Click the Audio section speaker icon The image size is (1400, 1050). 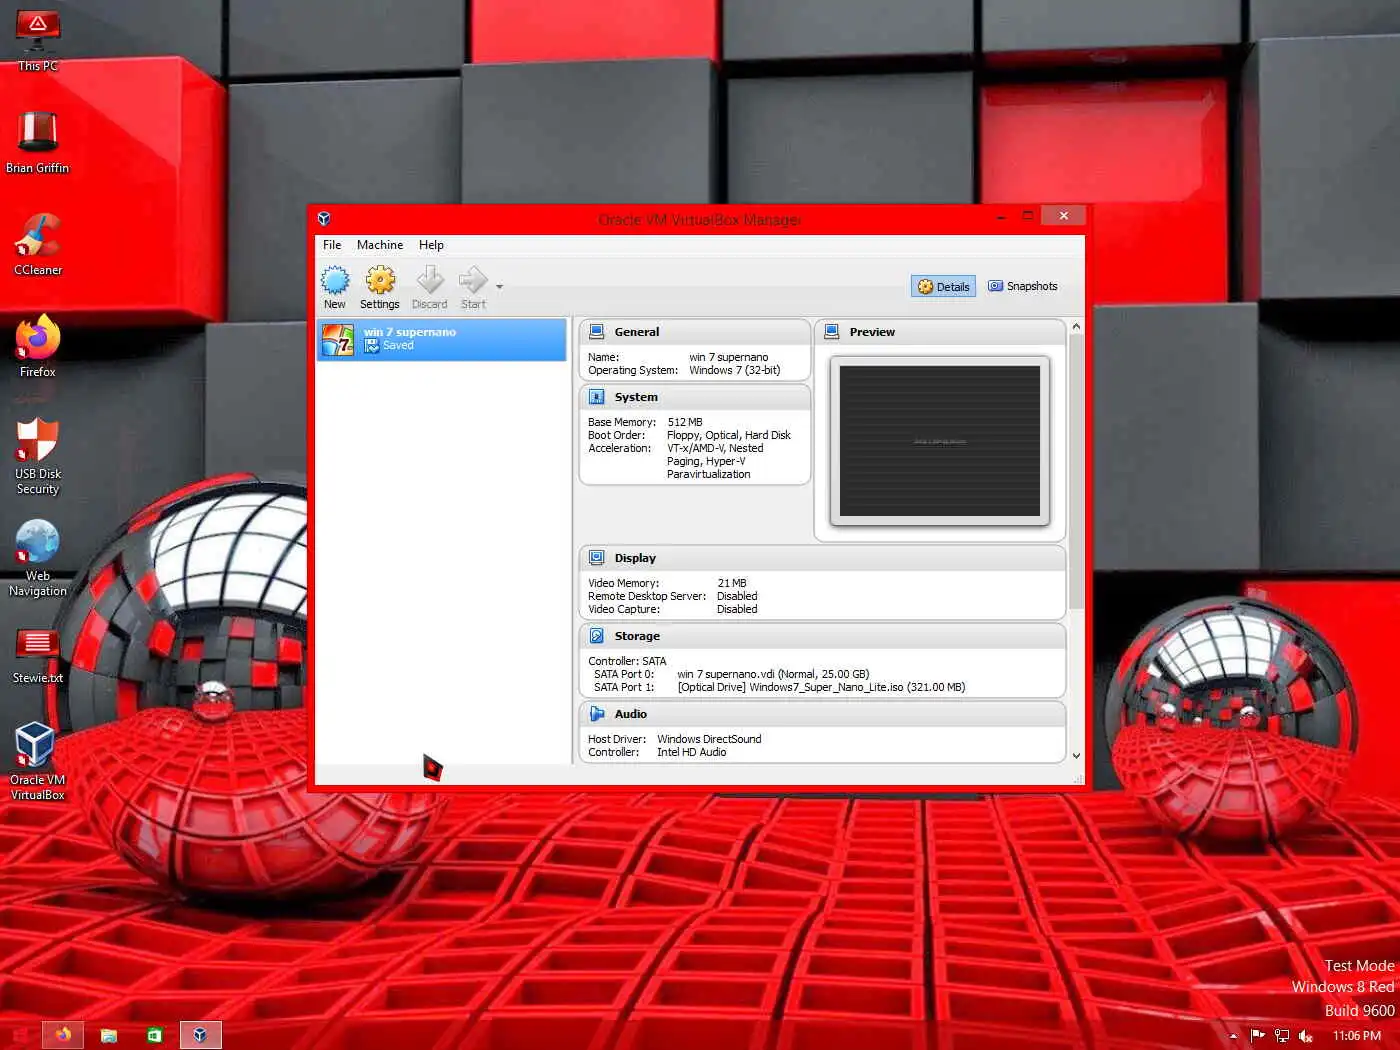pos(597,714)
